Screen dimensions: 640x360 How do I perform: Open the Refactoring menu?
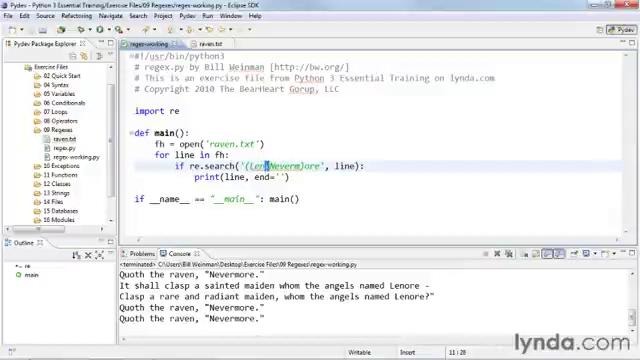pyautogui.click(x=76, y=16)
